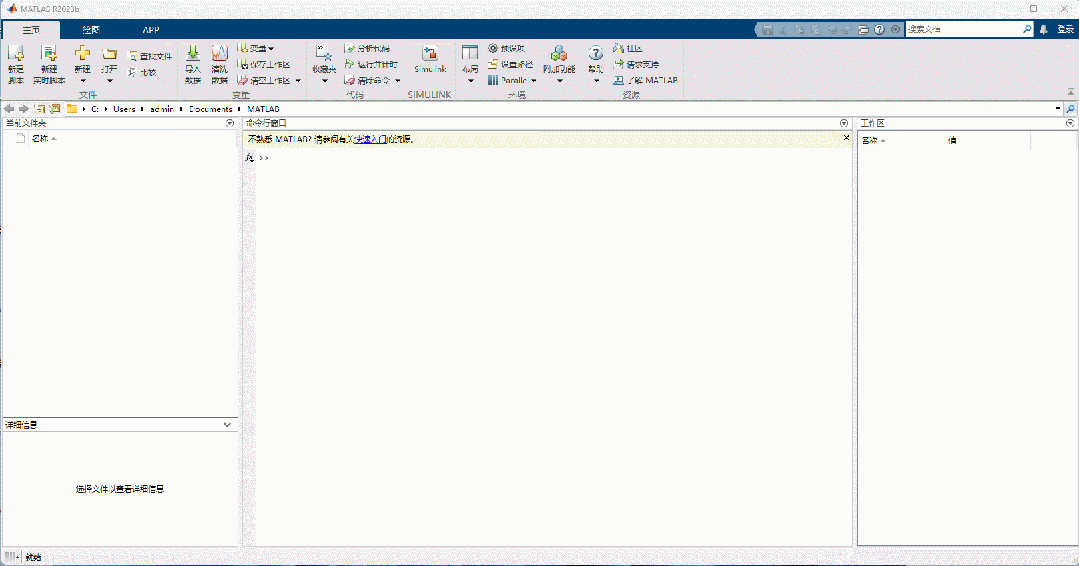Click 比较 (Compare) in the file section
Screen dimensions: 1079x566
pyautogui.click(x=142, y=72)
